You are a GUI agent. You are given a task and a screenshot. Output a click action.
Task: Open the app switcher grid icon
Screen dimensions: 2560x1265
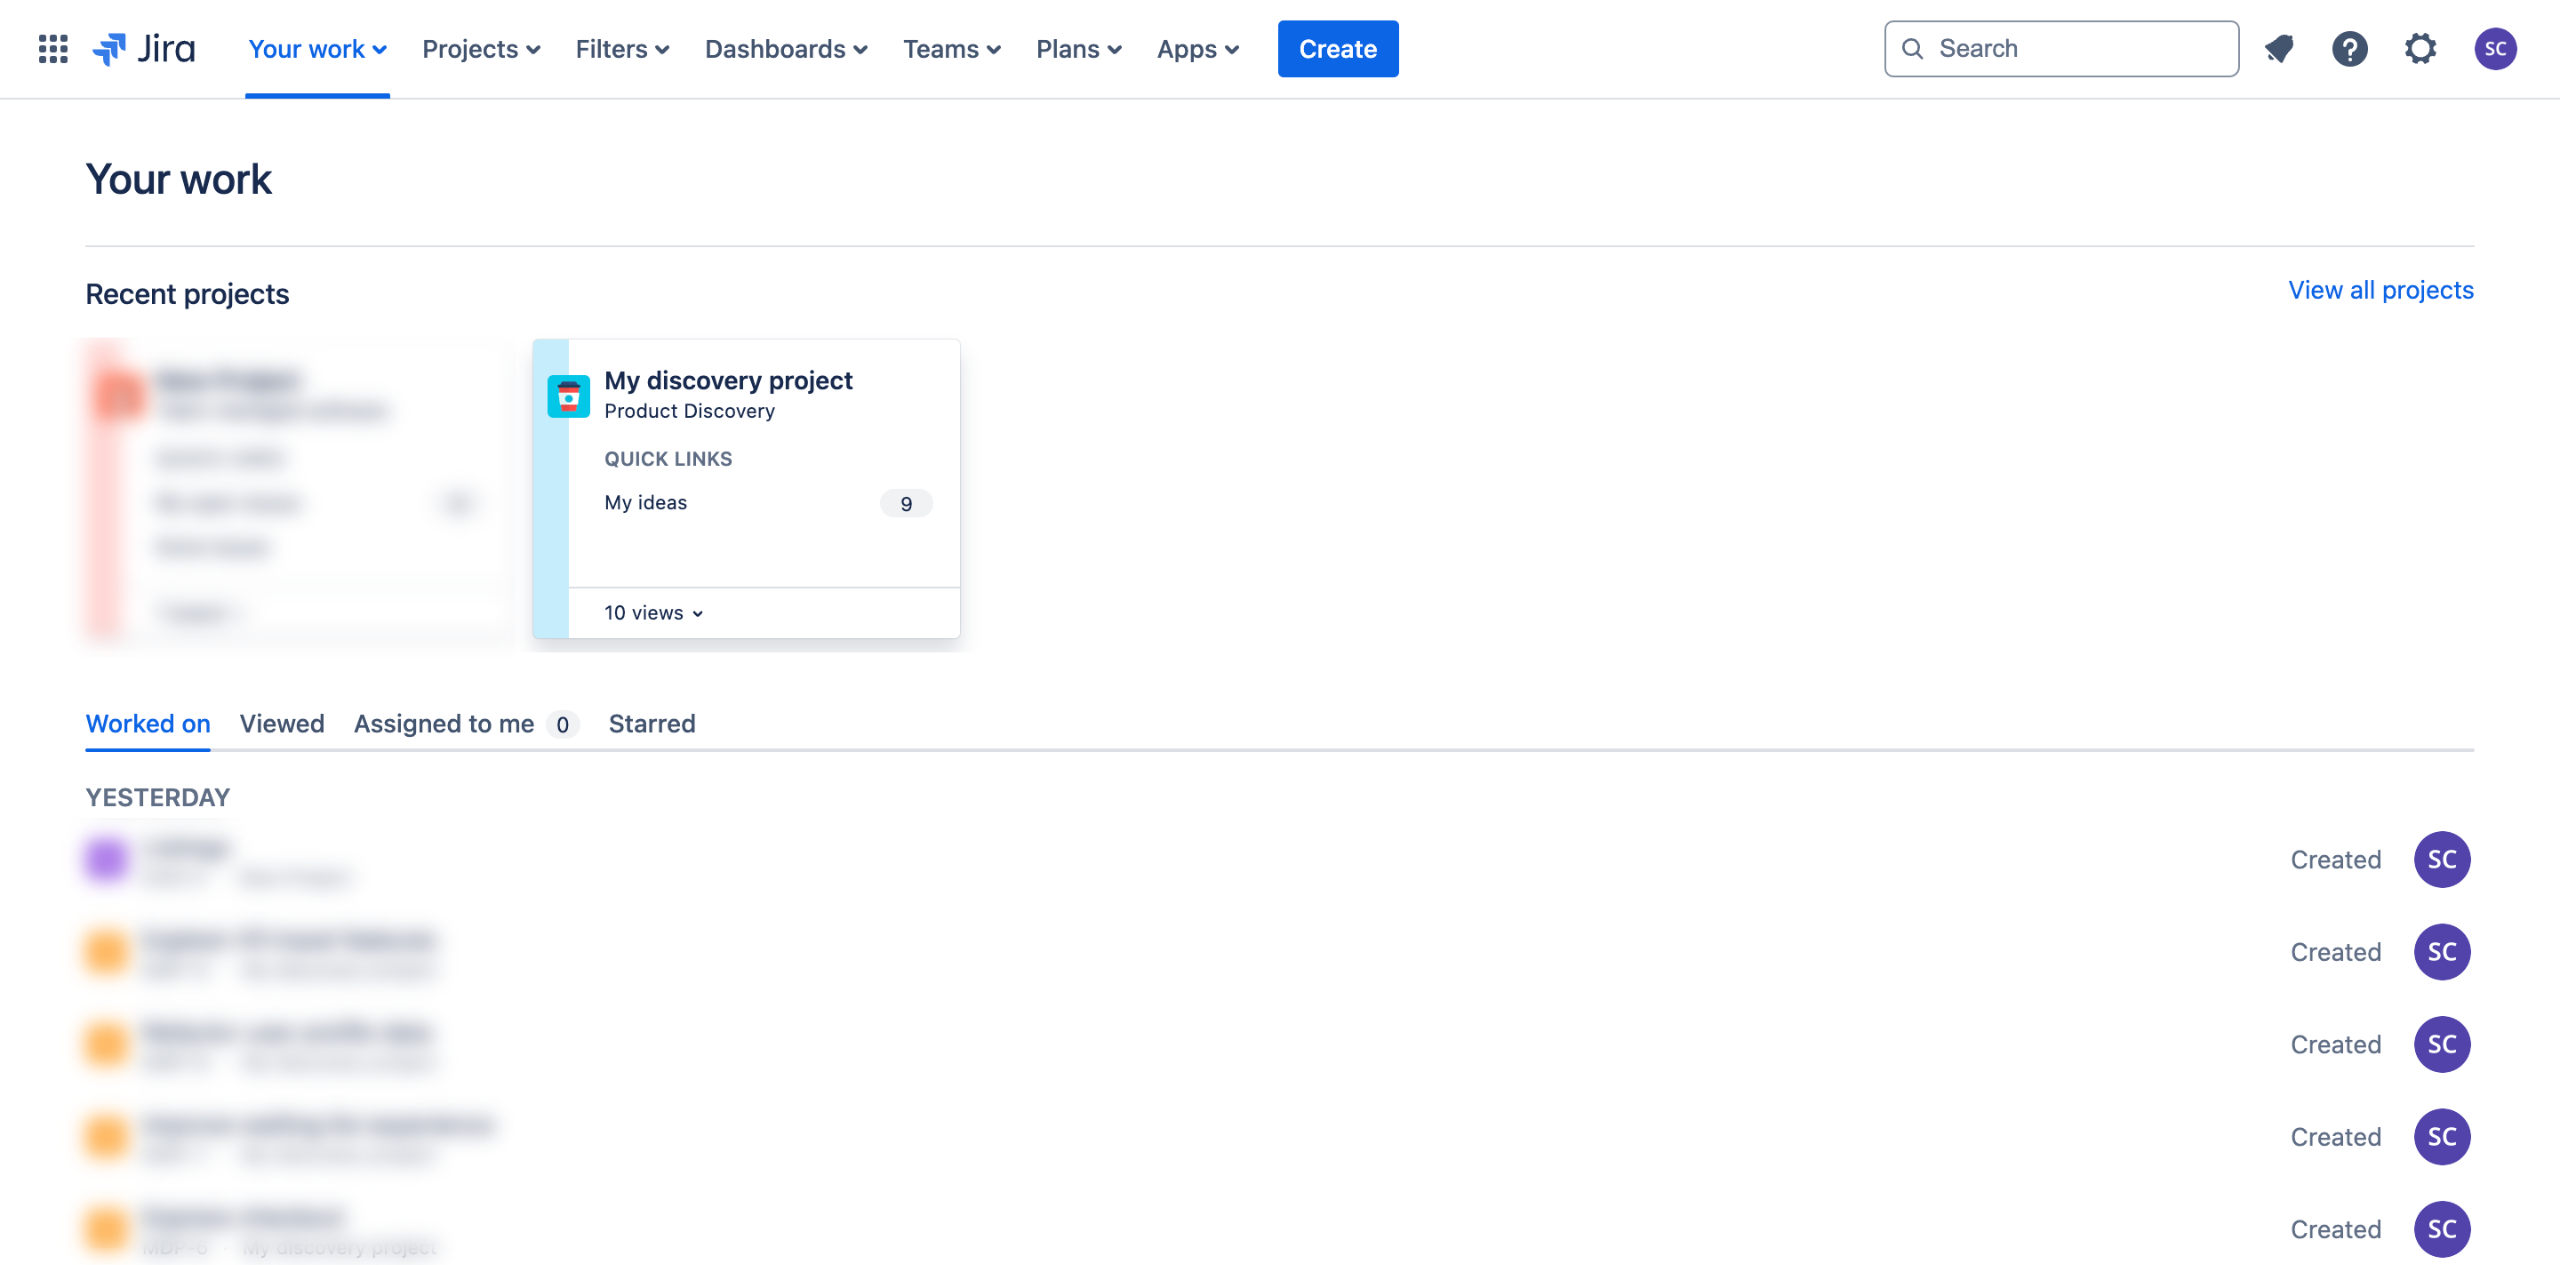[53, 49]
